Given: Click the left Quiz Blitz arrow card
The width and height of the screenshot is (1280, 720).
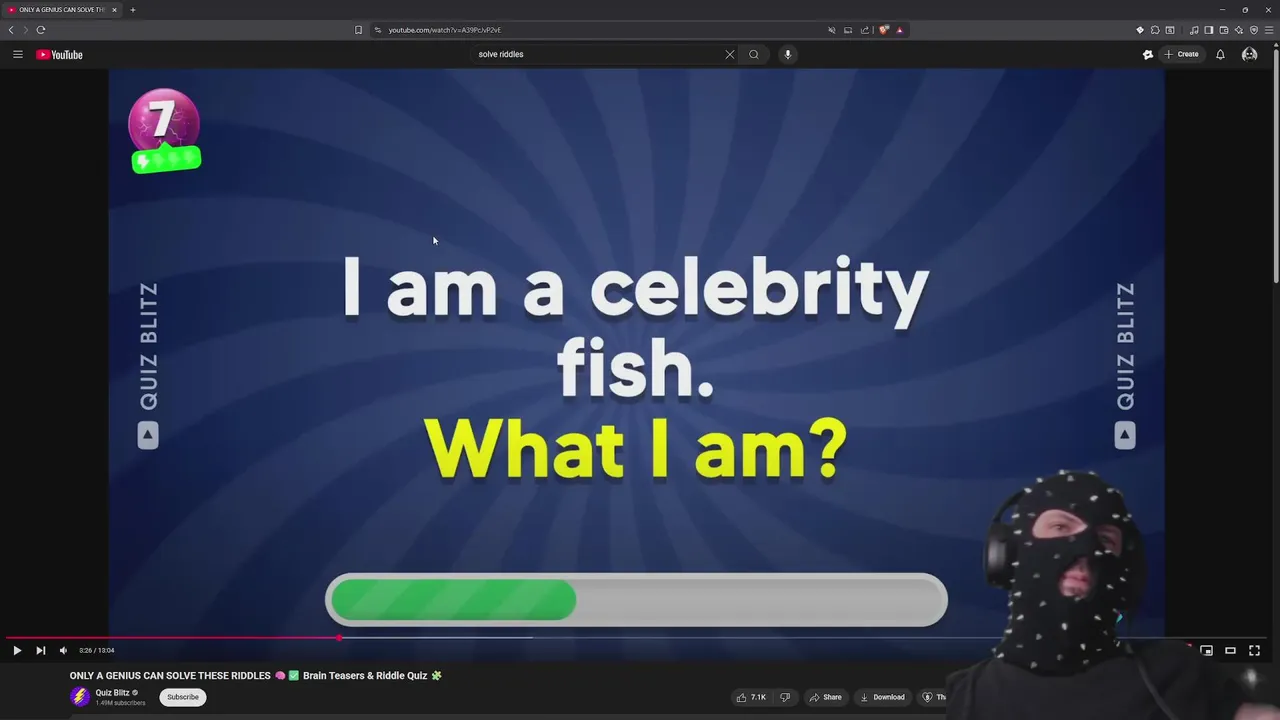Looking at the screenshot, I should click(x=148, y=435).
